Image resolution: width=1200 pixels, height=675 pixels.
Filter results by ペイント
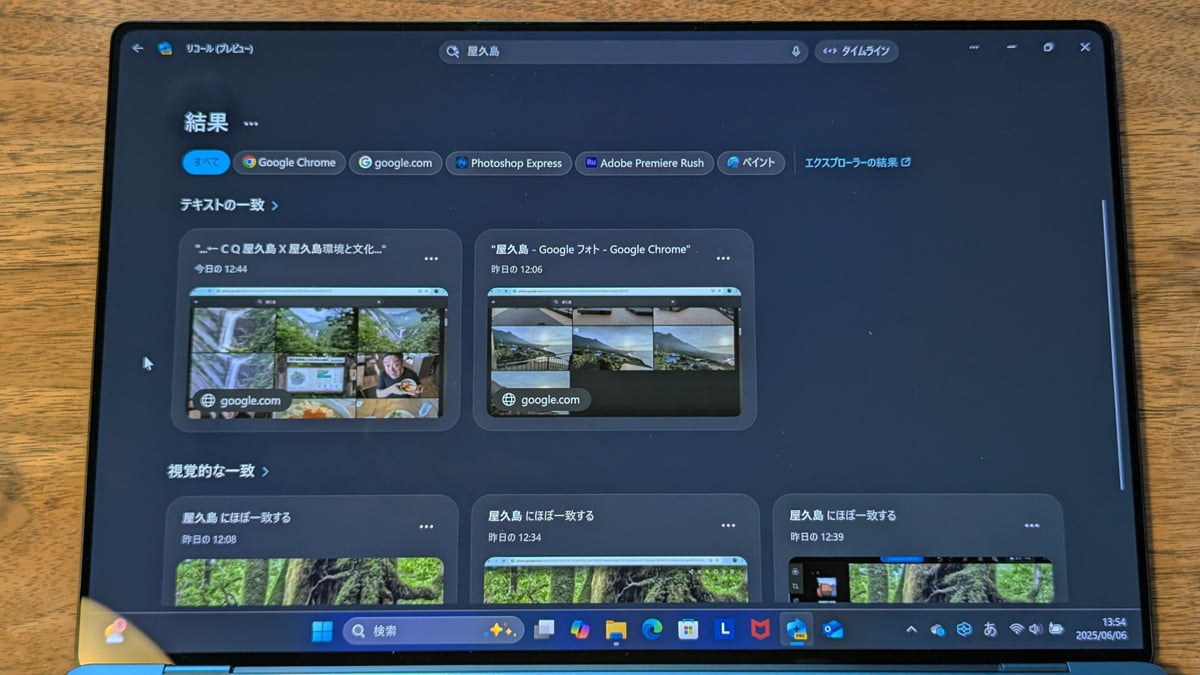(751, 162)
